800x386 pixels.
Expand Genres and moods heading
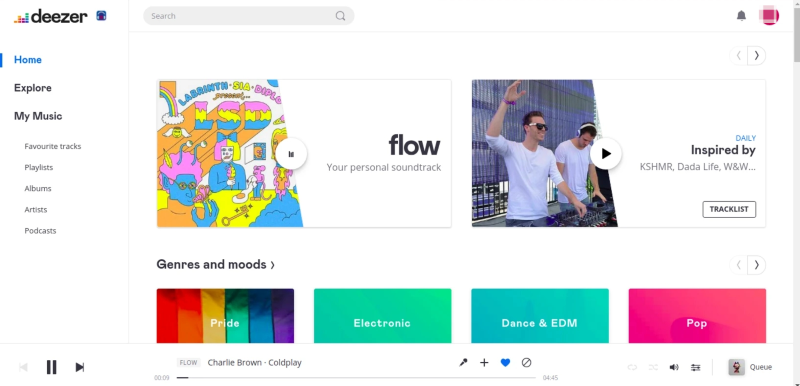coord(215,265)
